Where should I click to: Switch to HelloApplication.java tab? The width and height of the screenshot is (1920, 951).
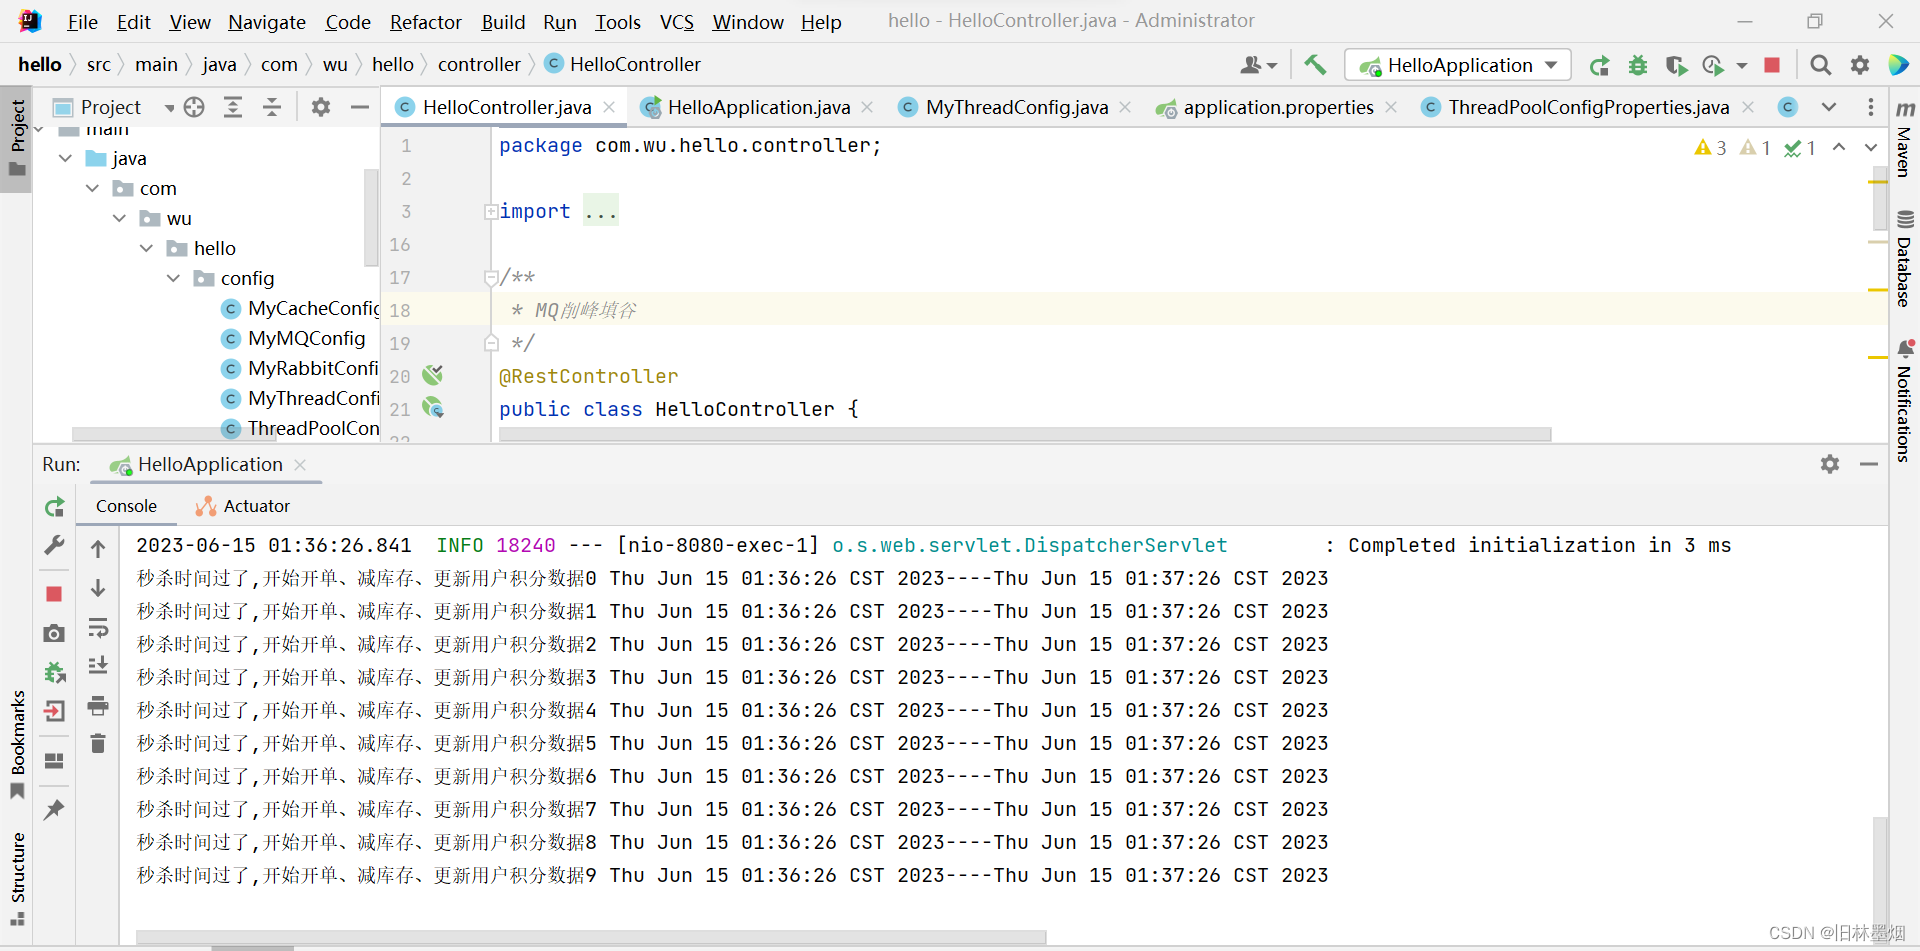pos(758,107)
